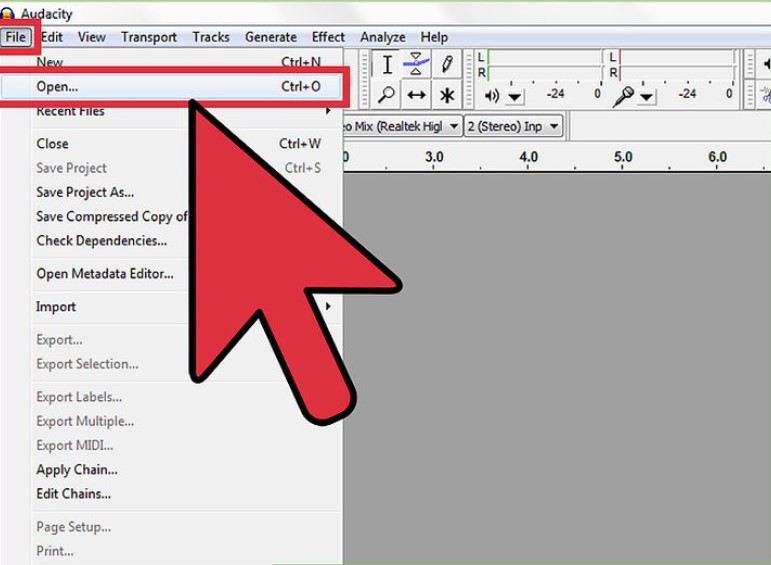Open the Tracks menu
The image size is (771, 565).
coord(211,37)
